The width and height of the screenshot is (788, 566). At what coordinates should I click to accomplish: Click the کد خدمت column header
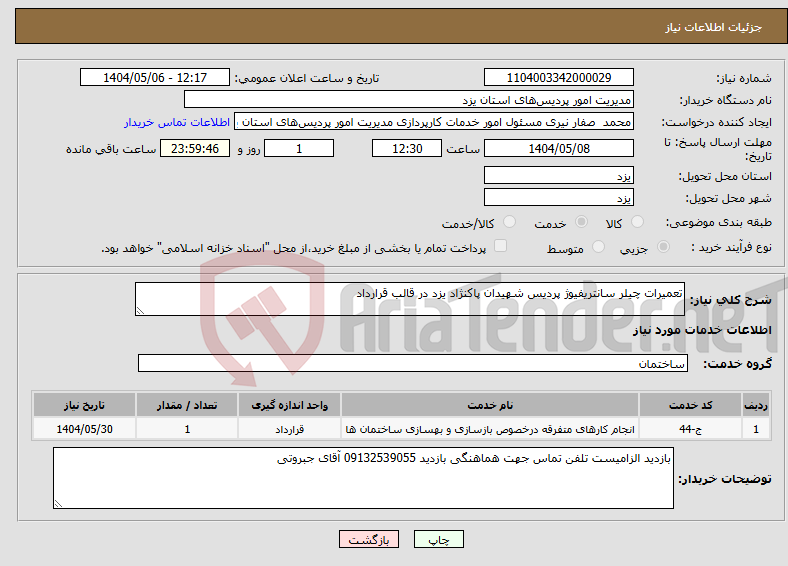(x=691, y=405)
